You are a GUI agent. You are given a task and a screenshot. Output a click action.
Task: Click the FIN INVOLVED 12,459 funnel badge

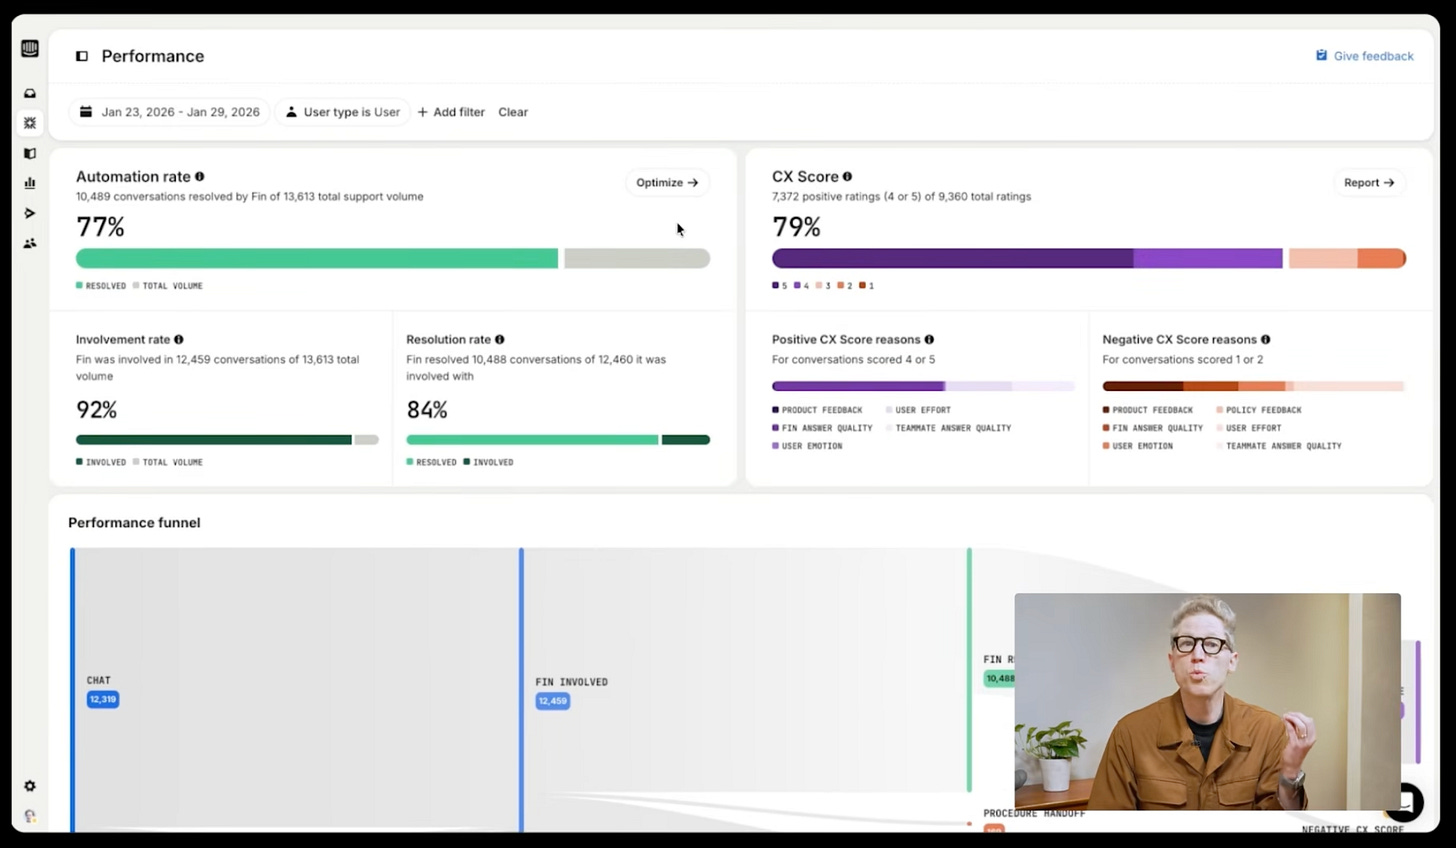pyautogui.click(x=552, y=701)
